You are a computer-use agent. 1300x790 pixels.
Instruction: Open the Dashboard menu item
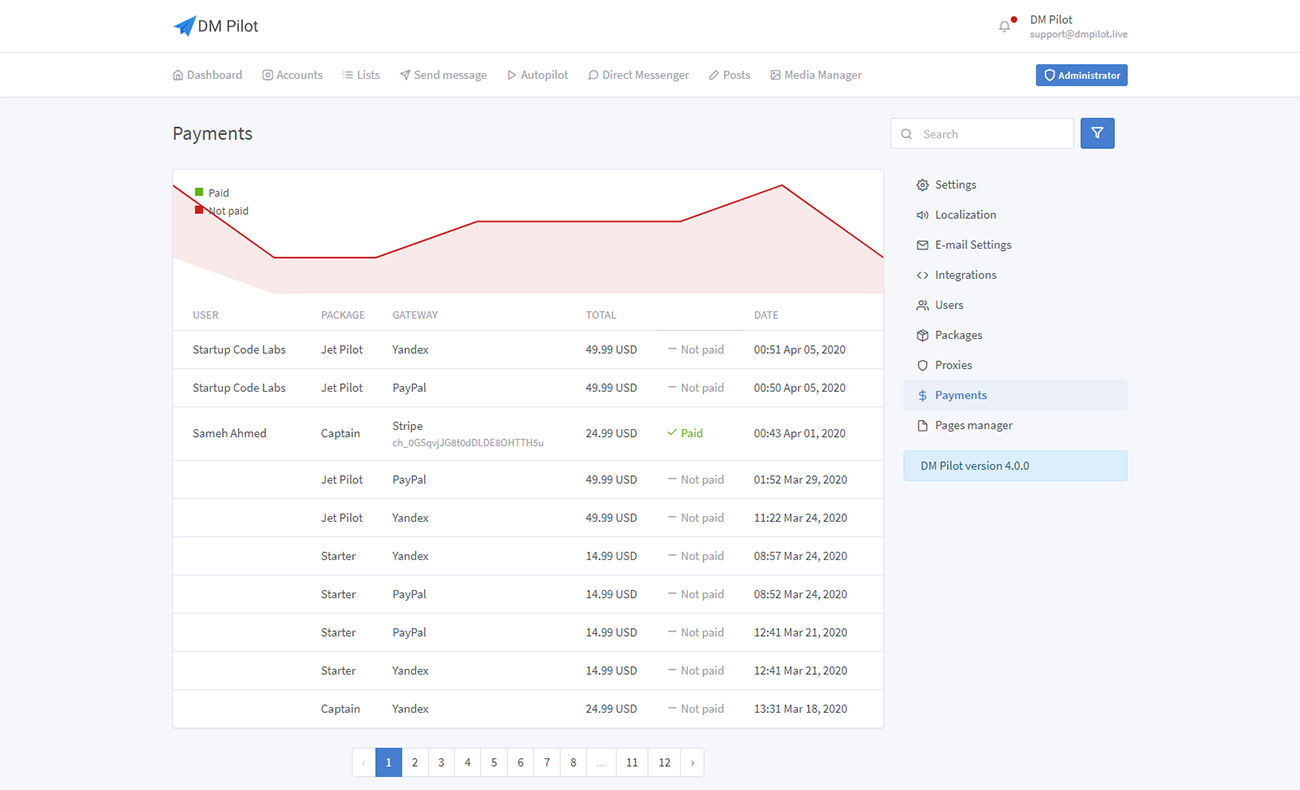[x=207, y=75]
